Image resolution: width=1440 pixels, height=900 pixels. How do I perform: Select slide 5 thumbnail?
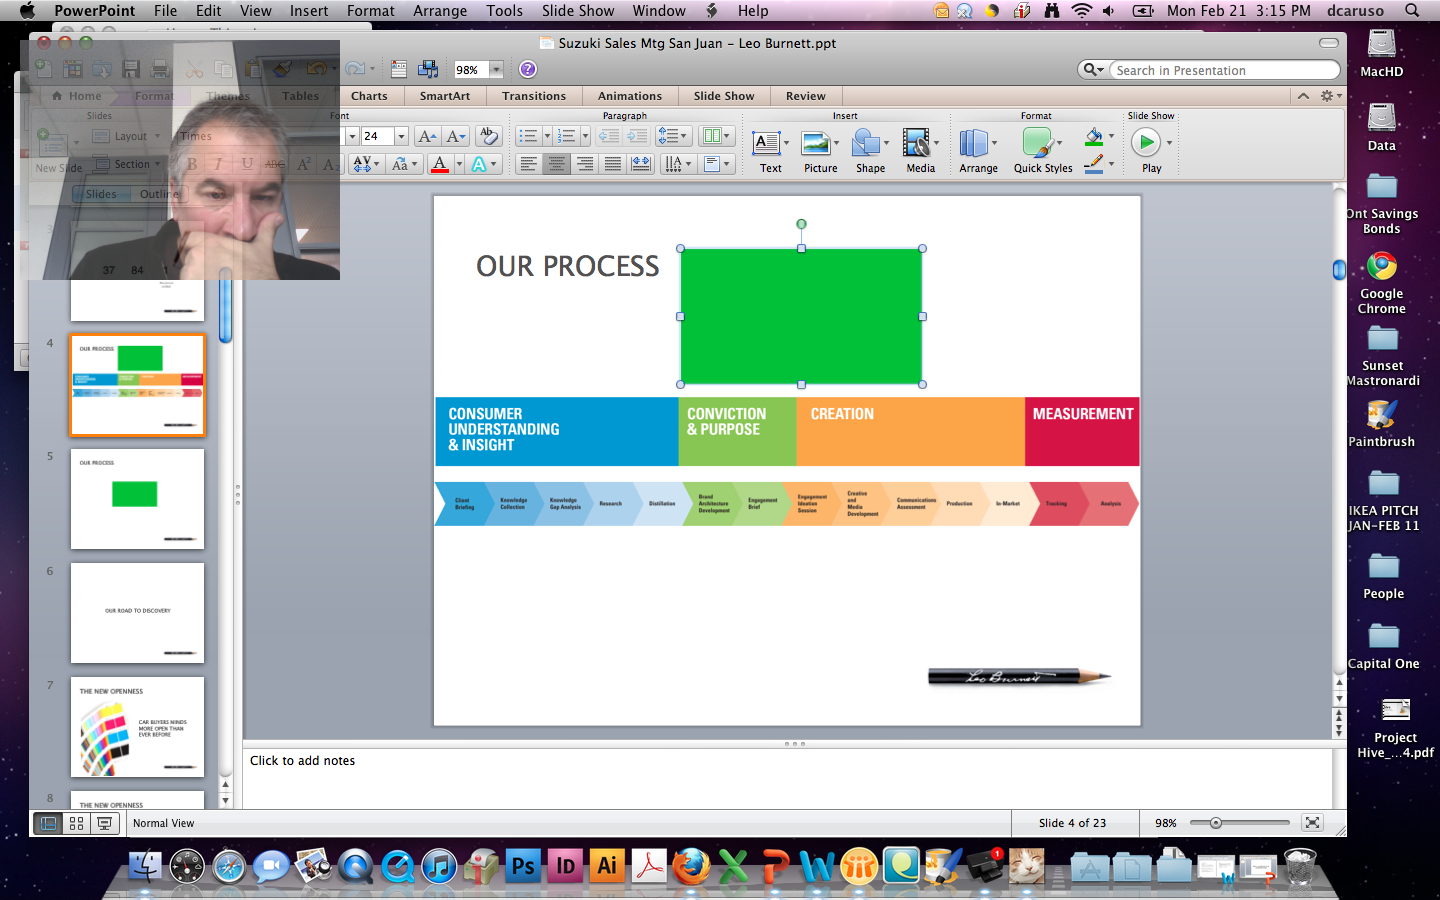pyautogui.click(x=137, y=498)
